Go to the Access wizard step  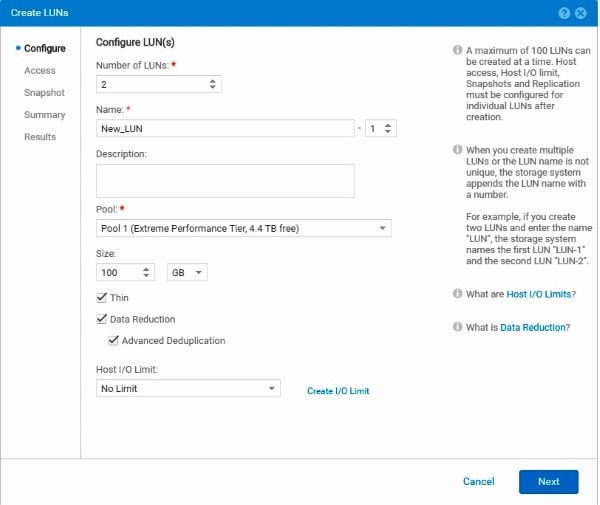40,70
